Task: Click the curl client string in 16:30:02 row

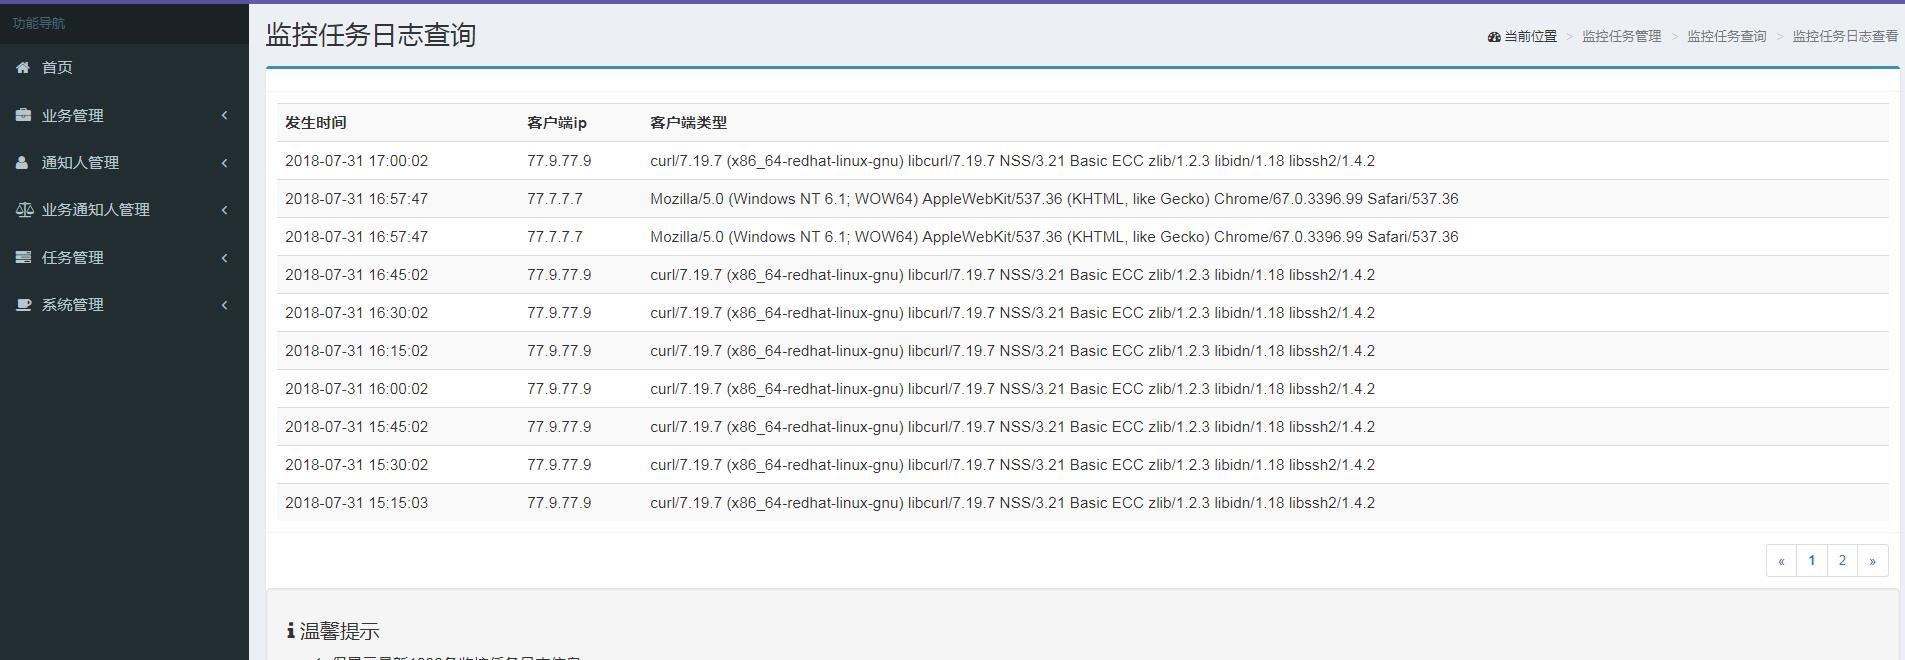Action: [1012, 313]
